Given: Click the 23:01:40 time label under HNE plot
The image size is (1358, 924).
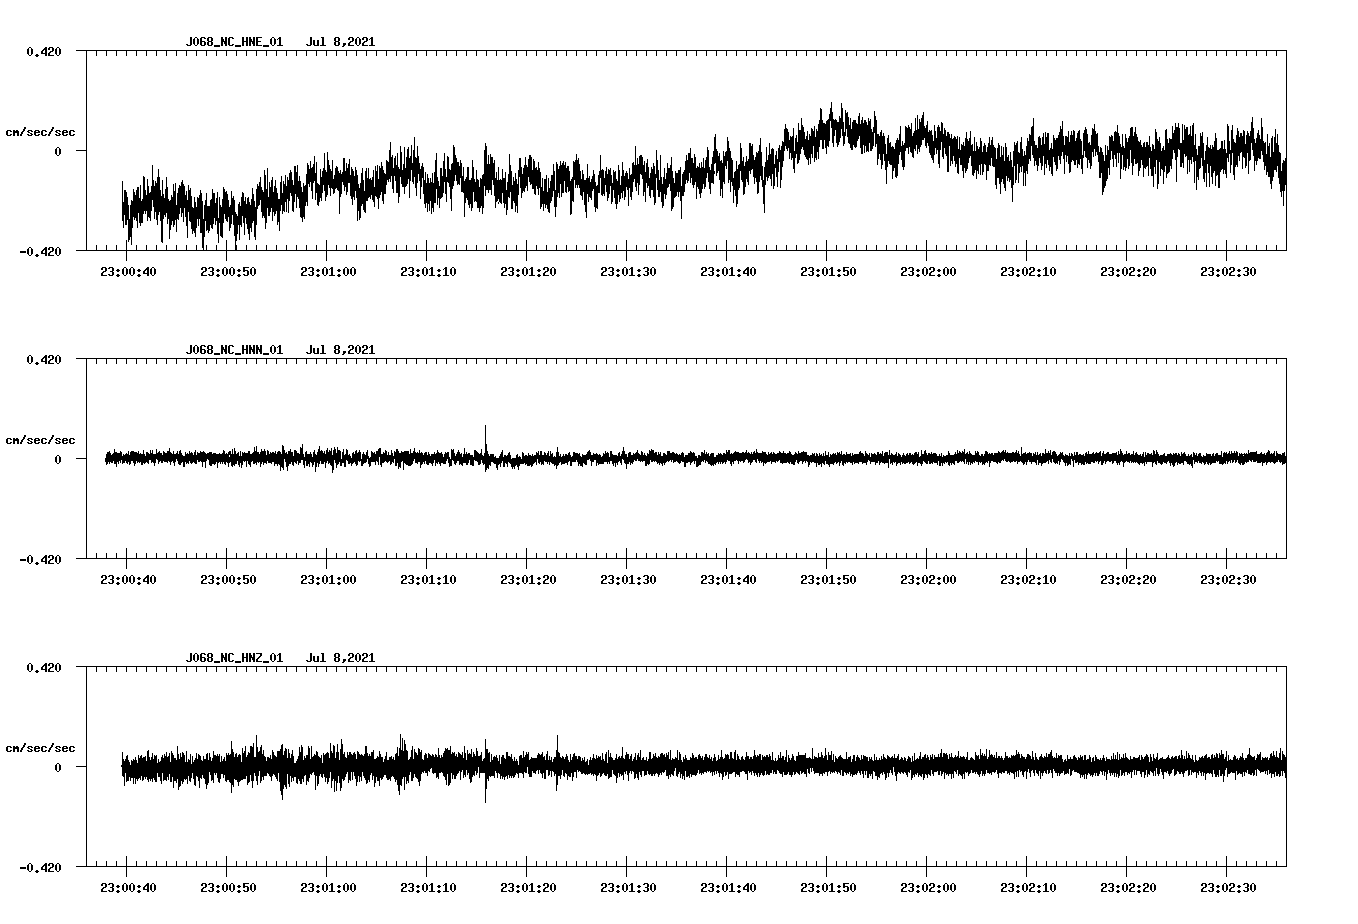Looking at the screenshot, I should [727, 272].
